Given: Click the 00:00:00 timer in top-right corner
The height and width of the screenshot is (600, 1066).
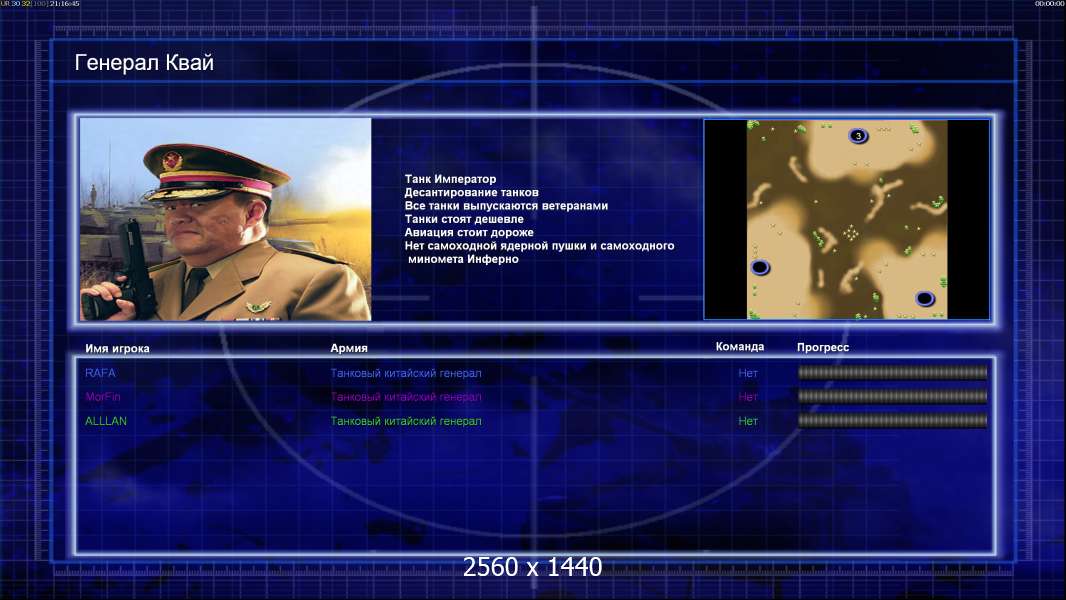Looking at the screenshot, I should point(1049,3).
